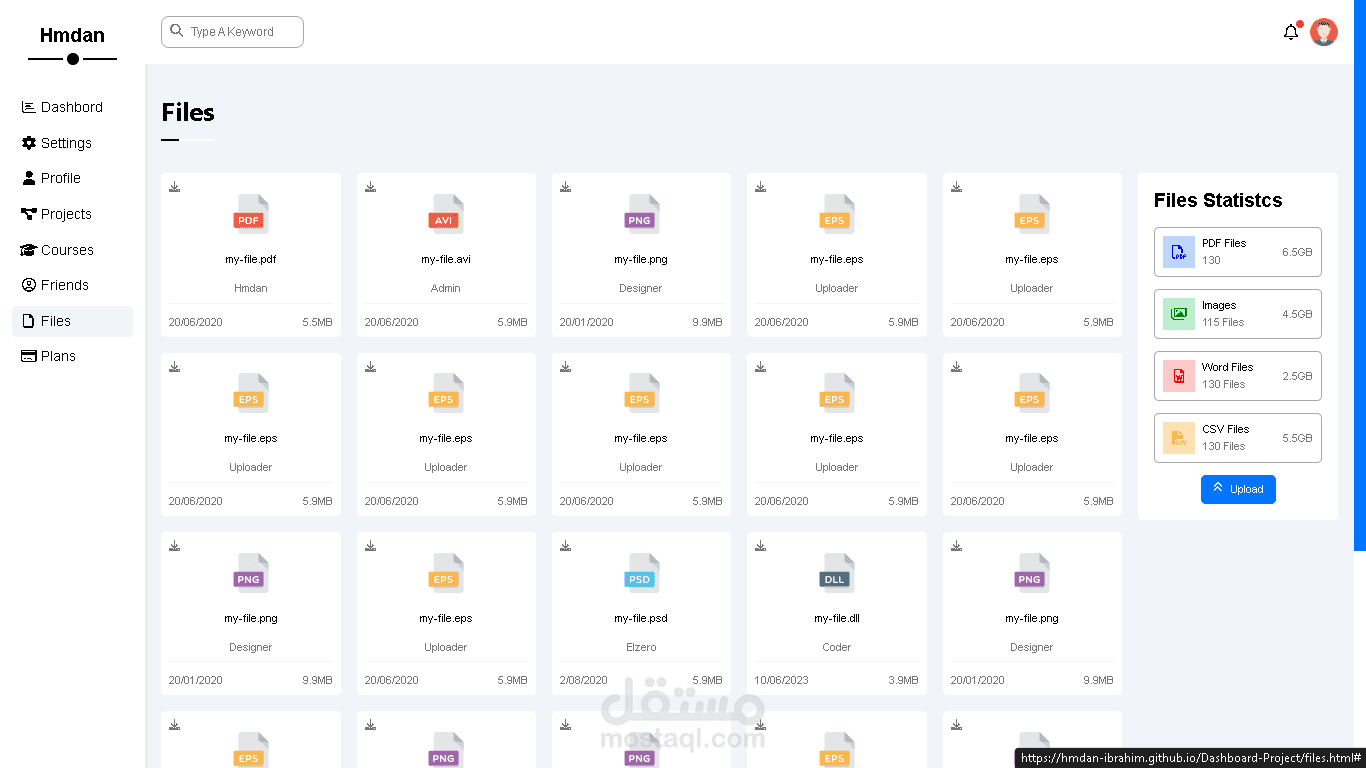1366x768 pixels.
Task: Click the Word Files statistics icon
Action: click(1179, 376)
